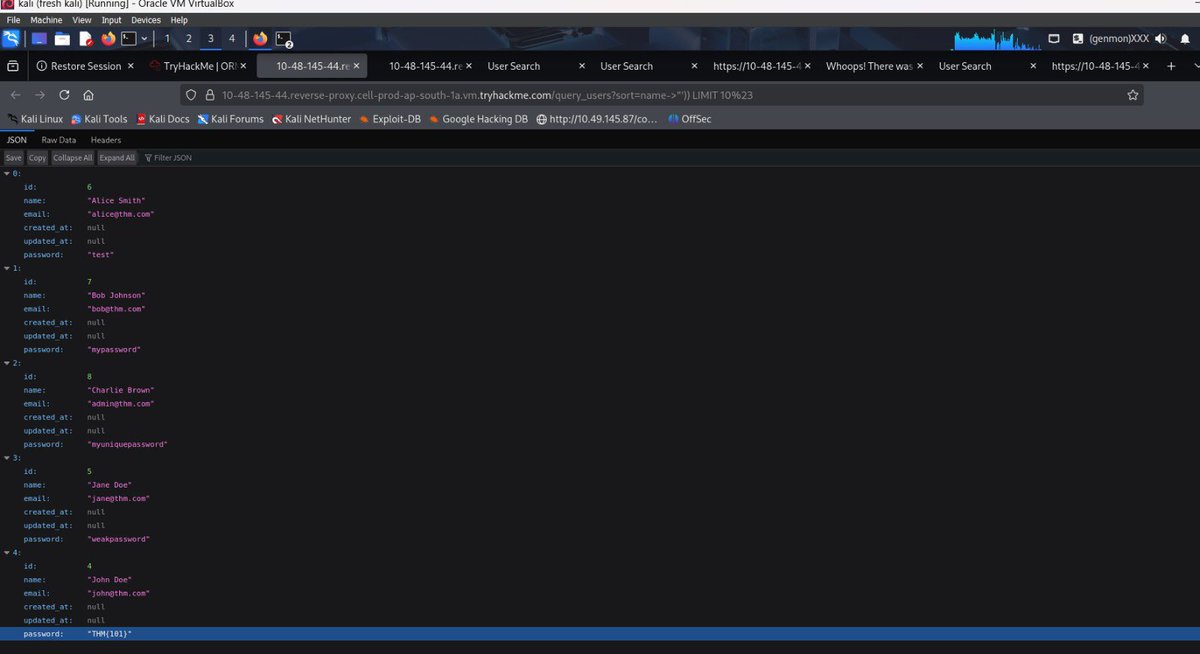Reload the current page

click(64, 95)
